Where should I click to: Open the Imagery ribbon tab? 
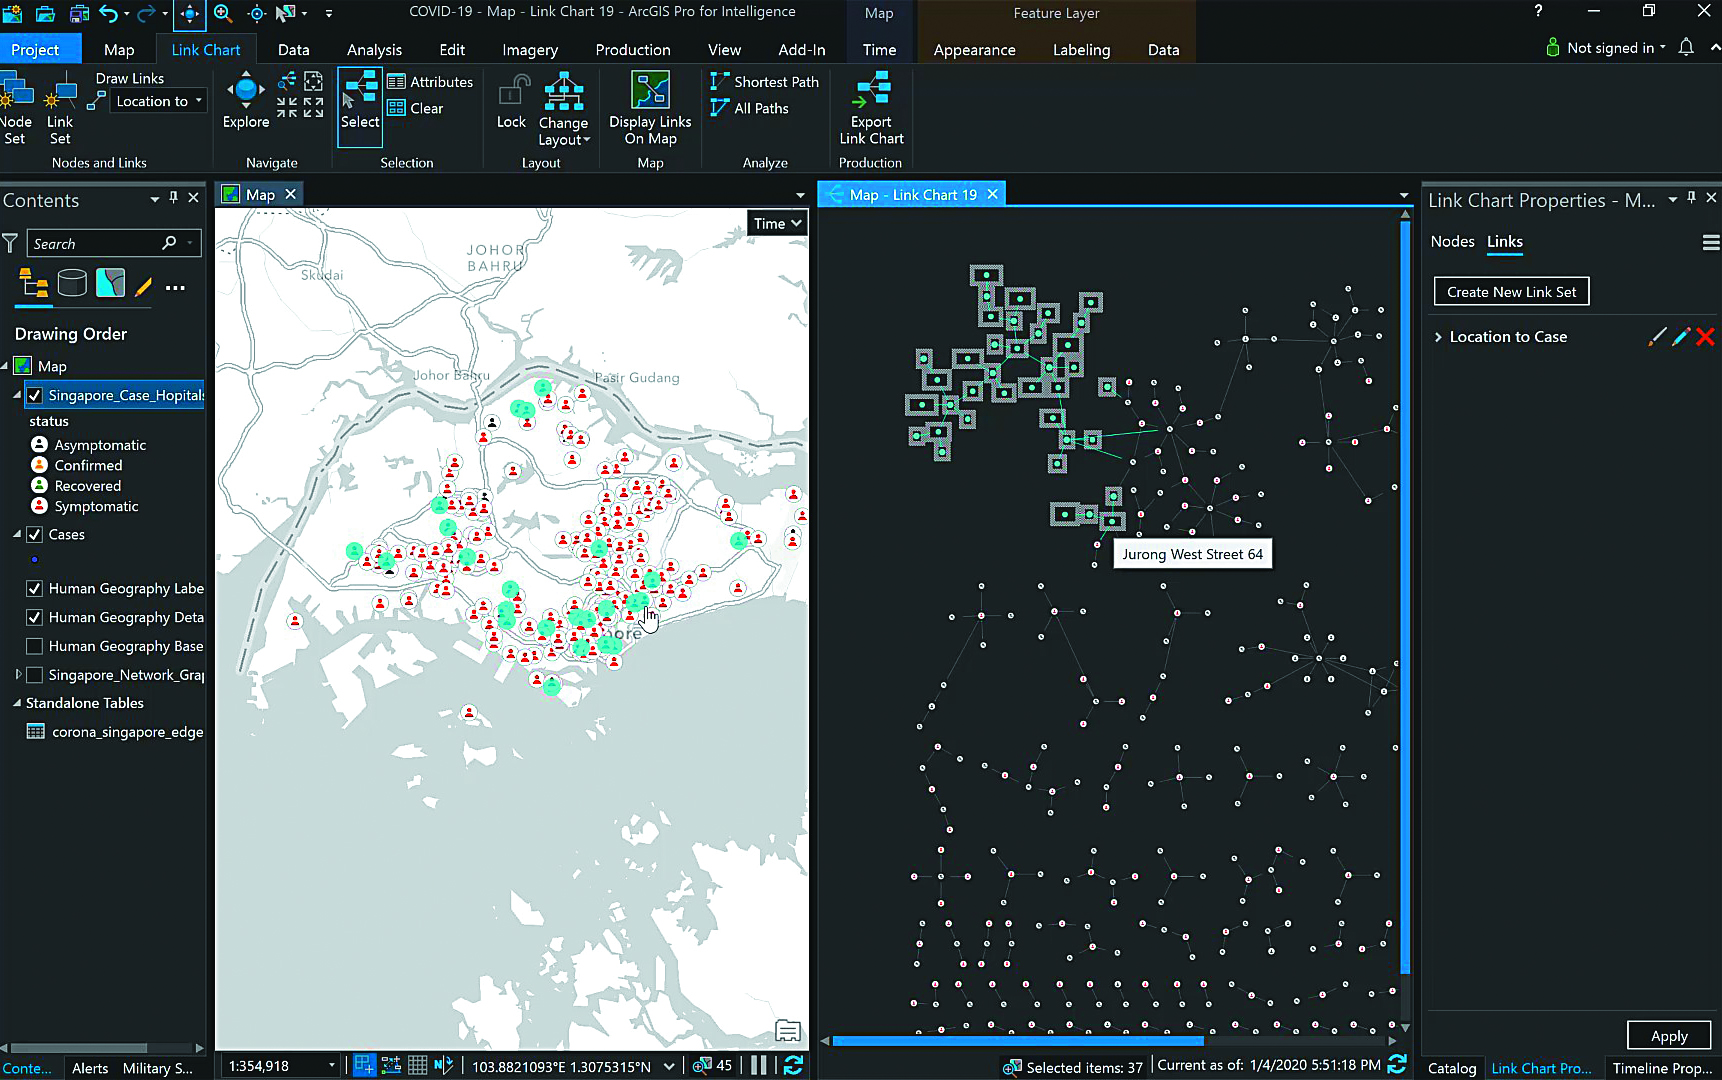530,49
